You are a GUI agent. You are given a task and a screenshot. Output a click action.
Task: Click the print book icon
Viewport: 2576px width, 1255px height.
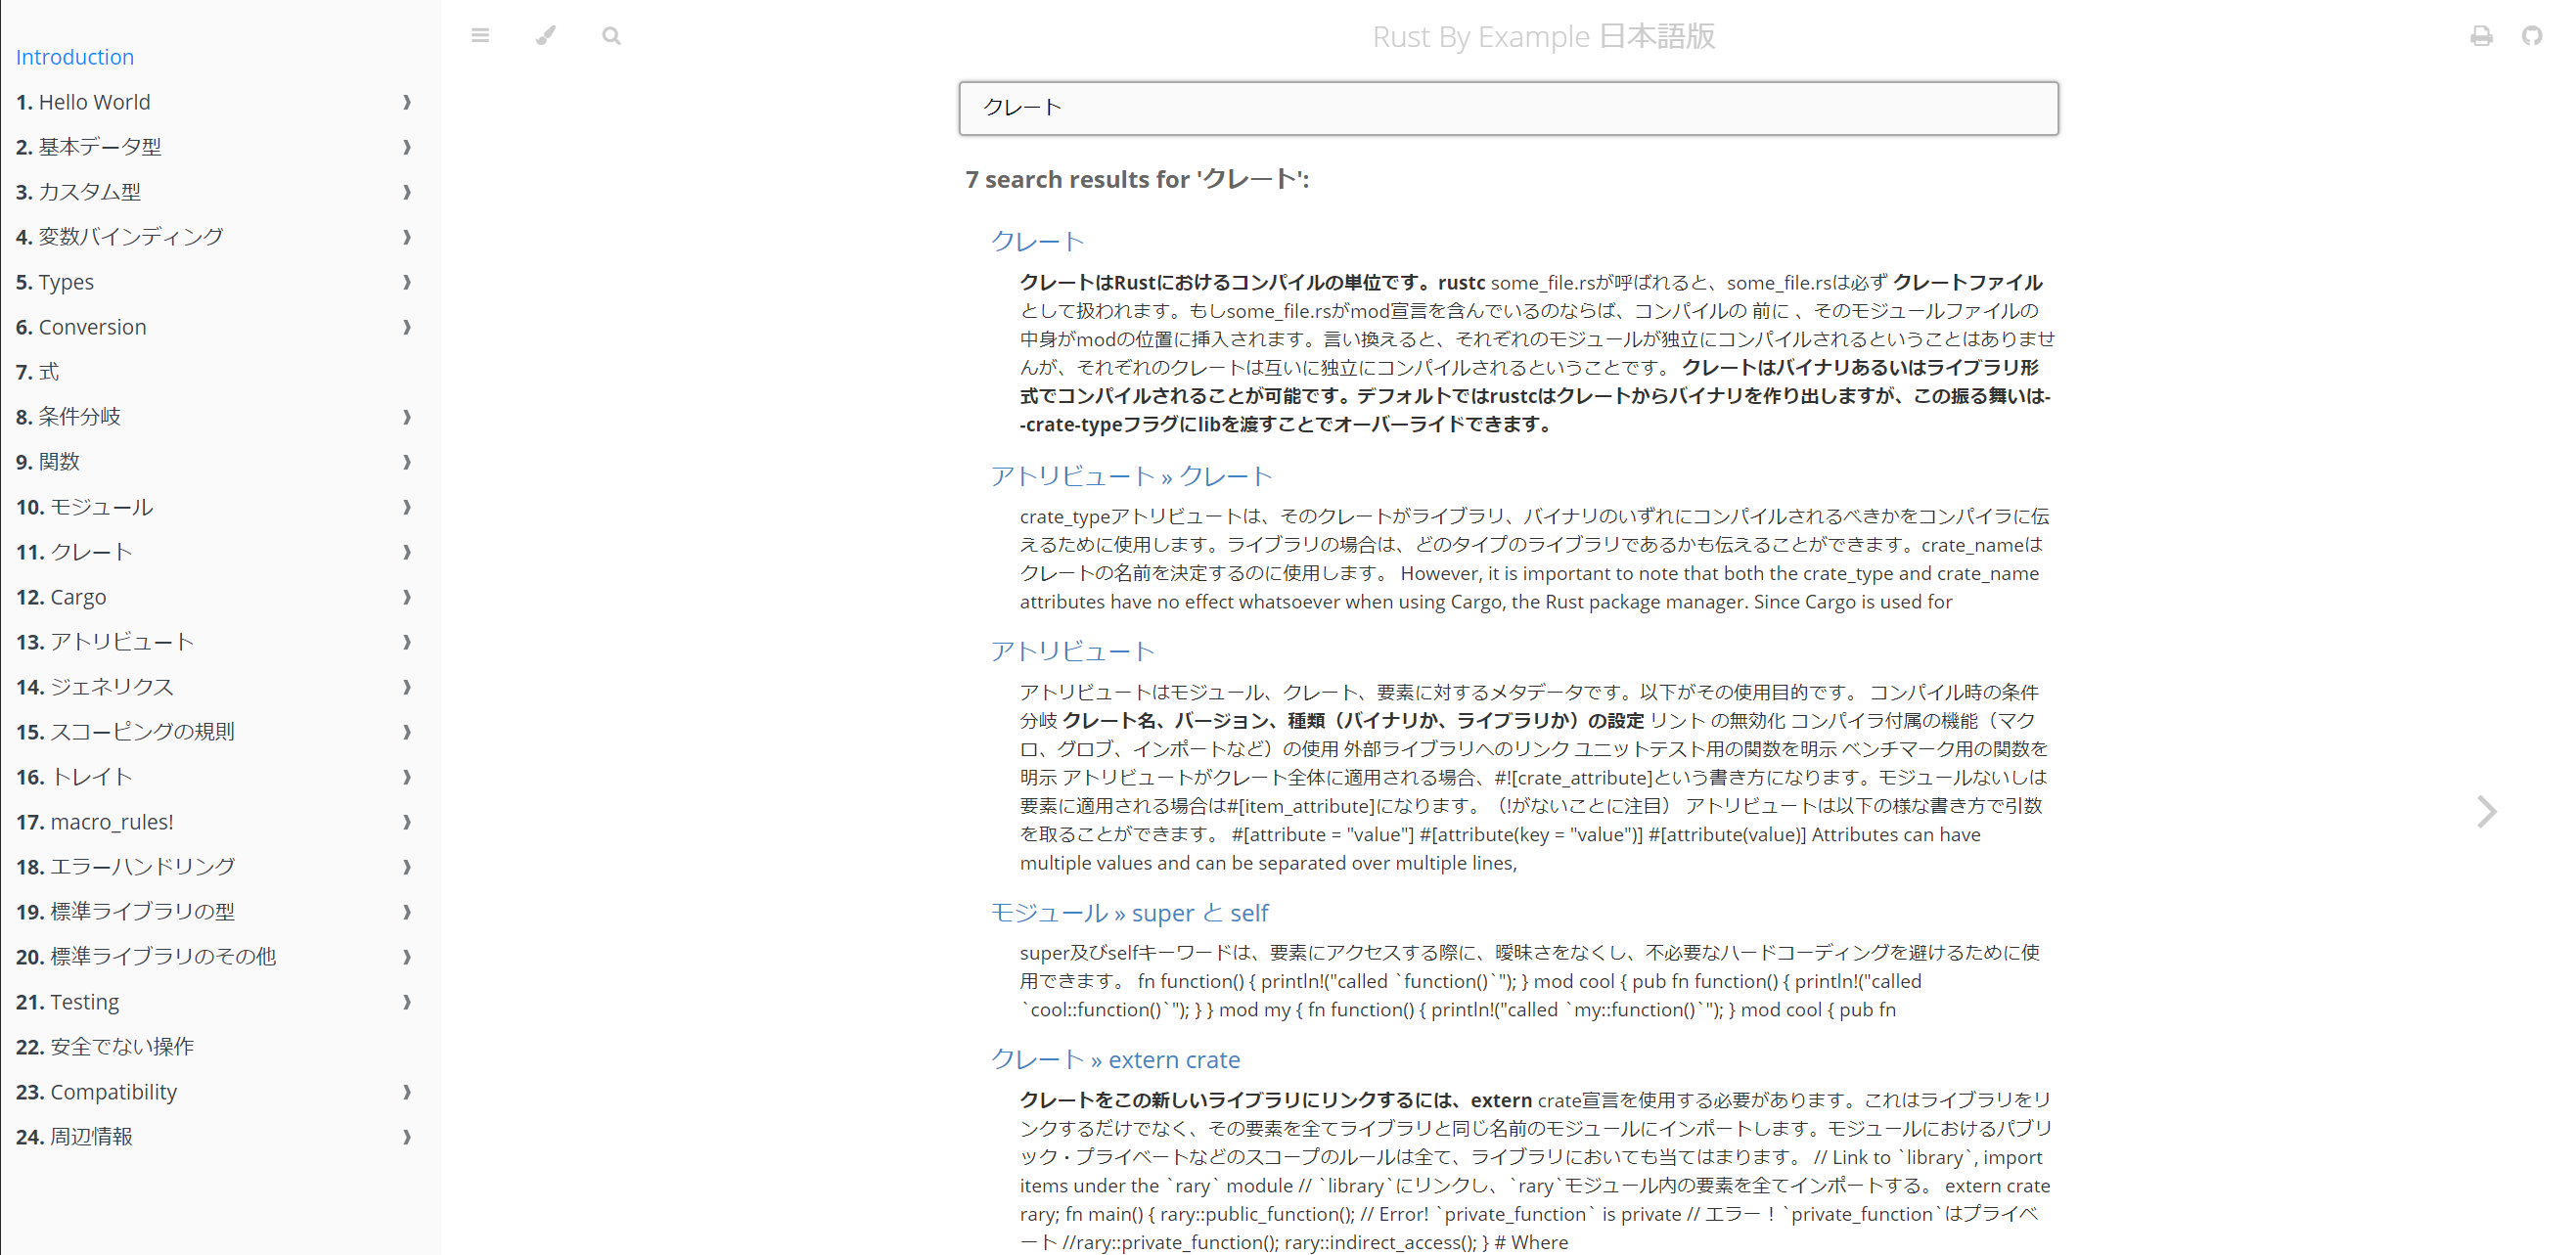coord(2480,36)
